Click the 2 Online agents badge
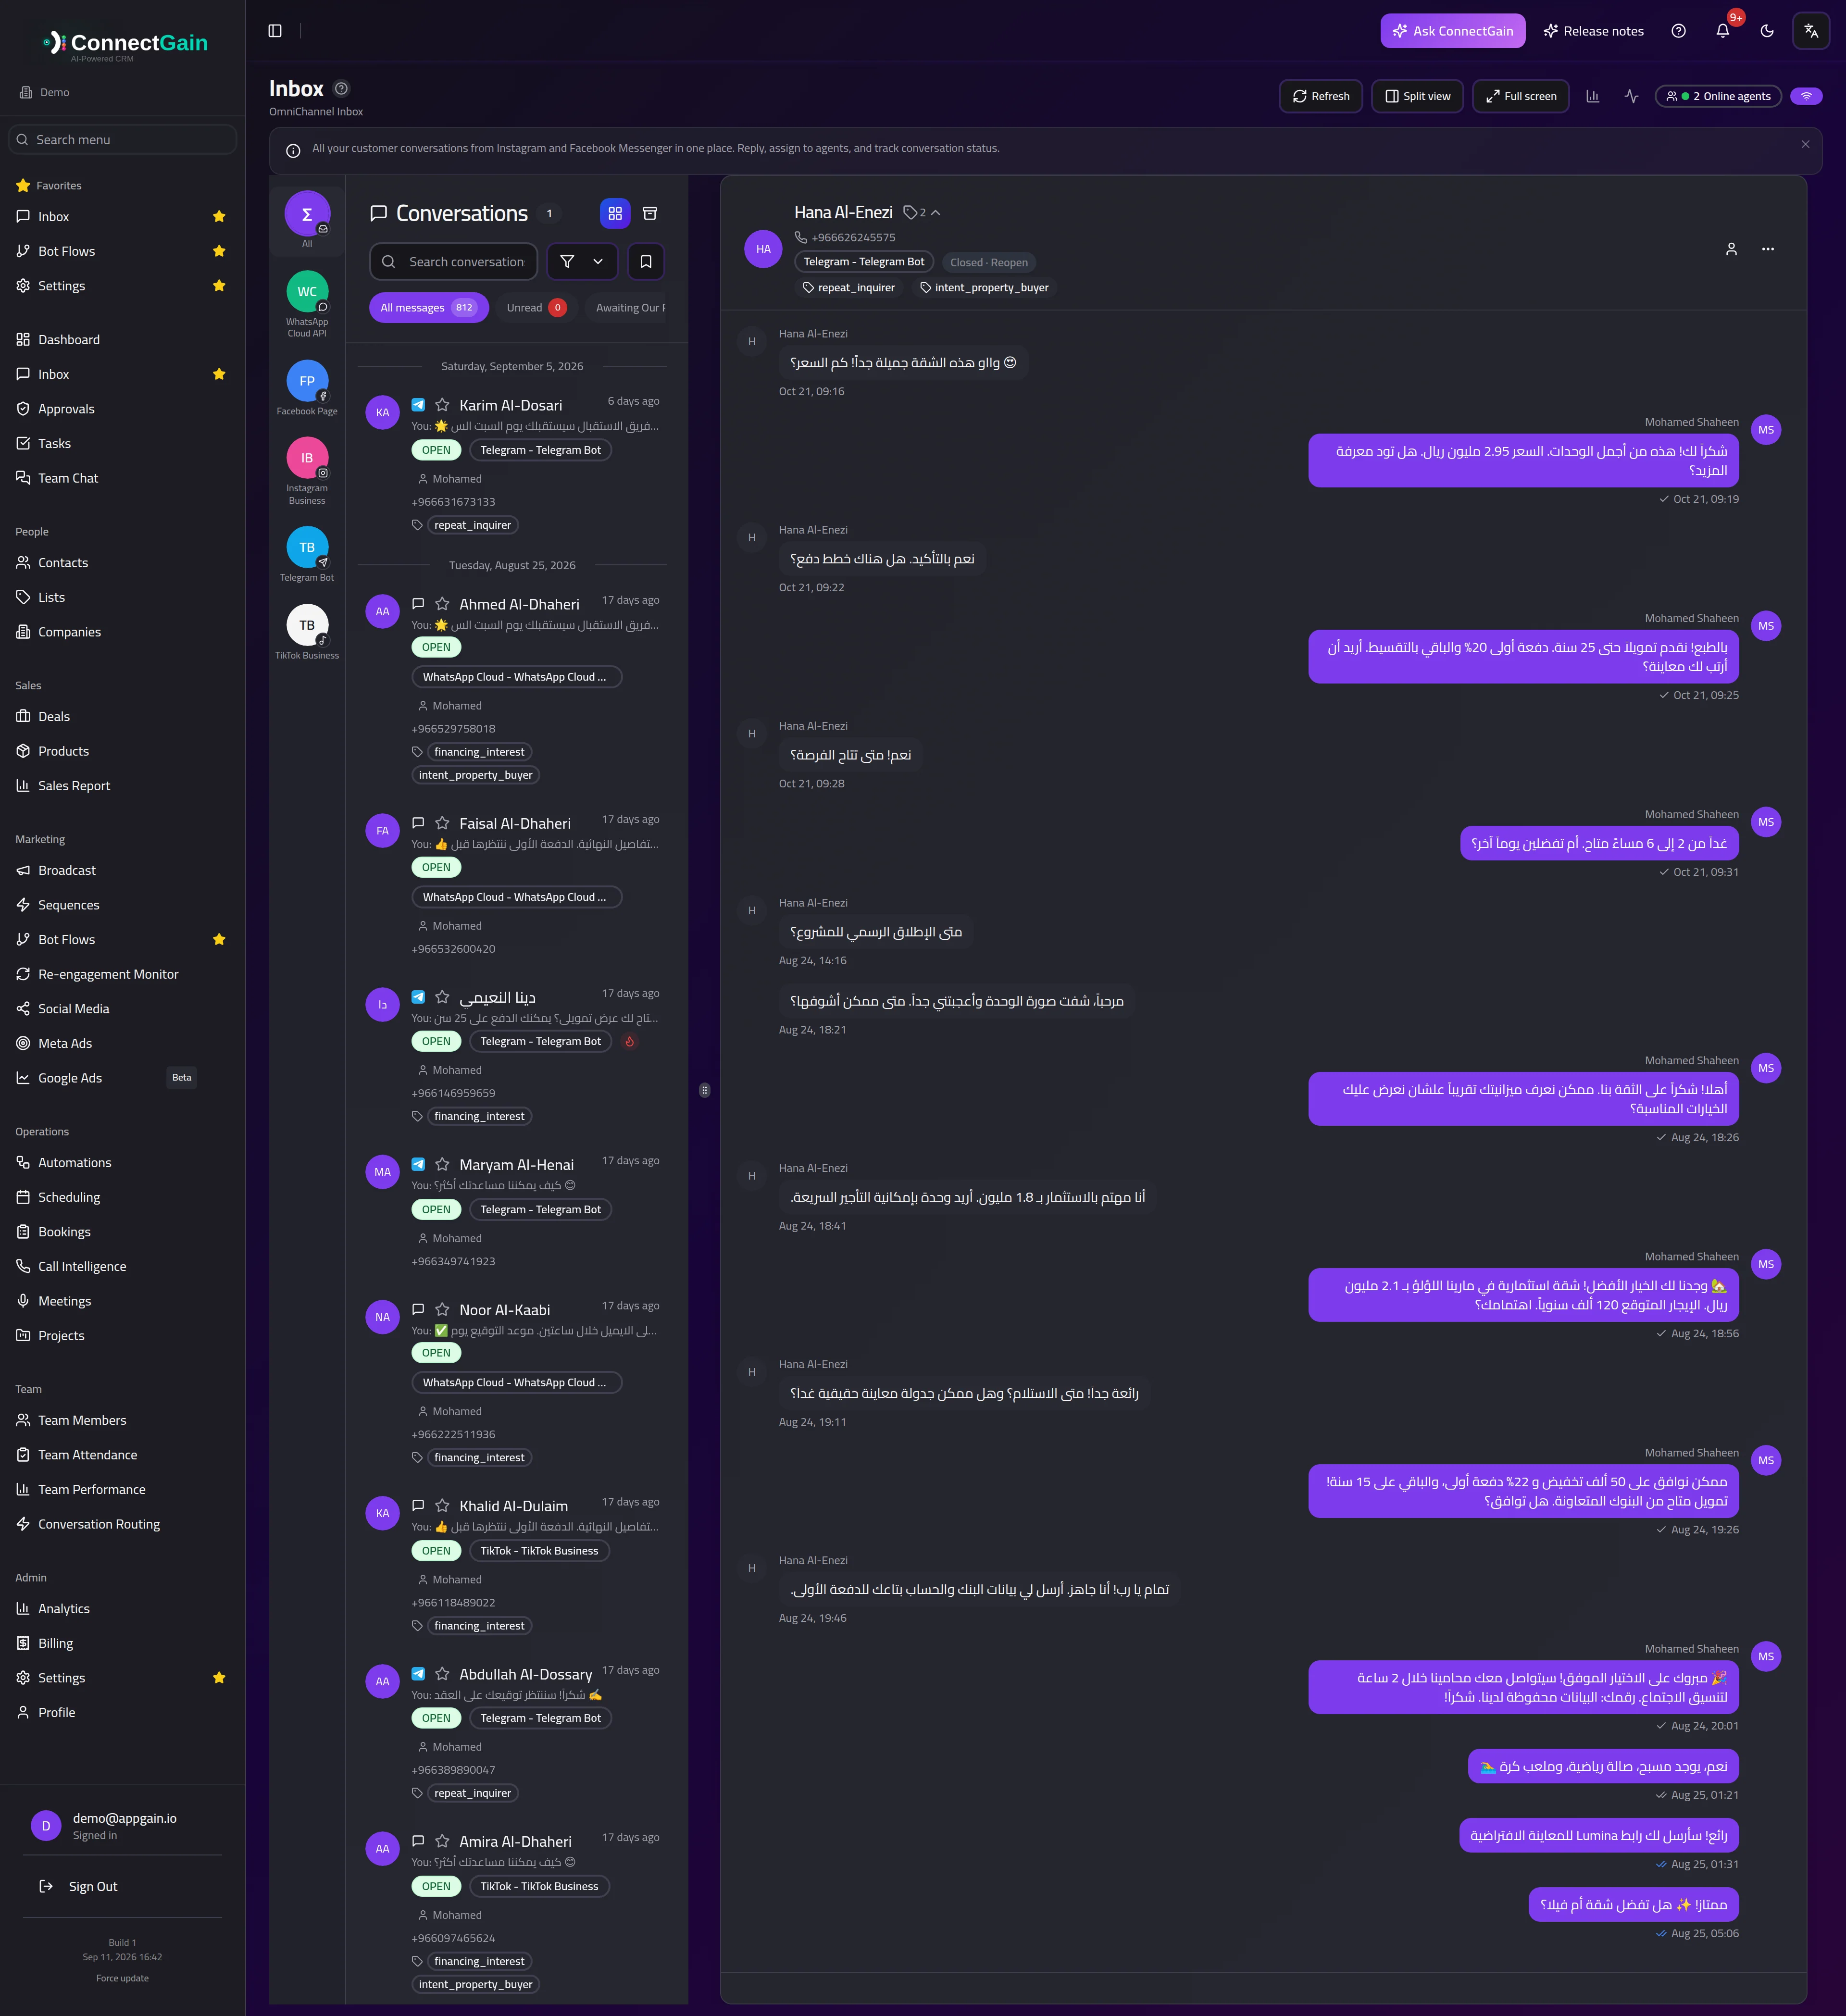The height and width of the screenshot is (2016, 1846). tap(1717, 96)
